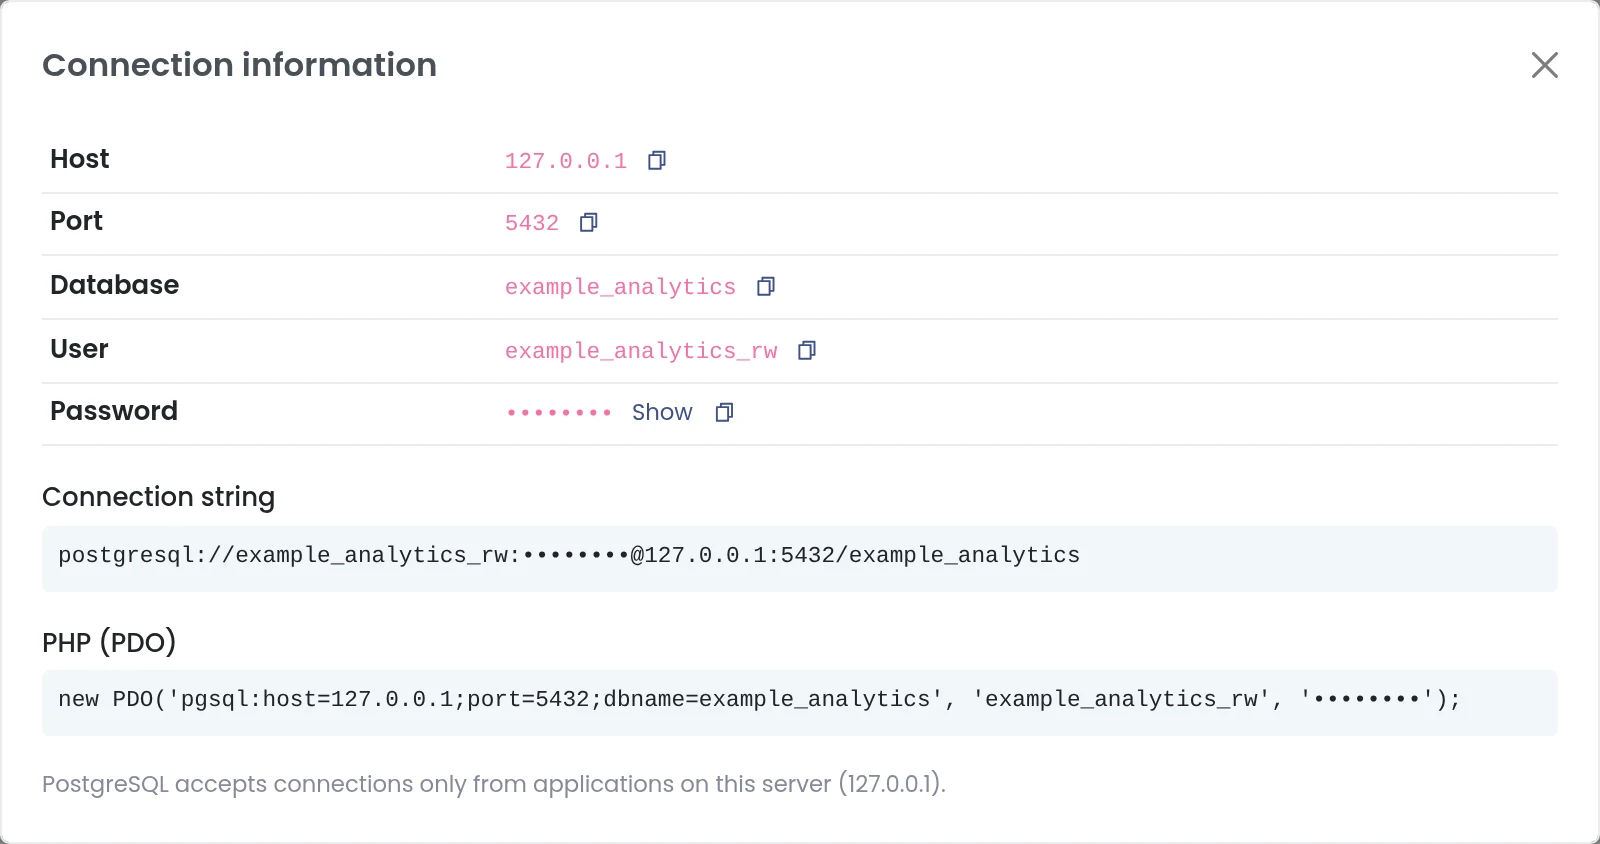Copy the User name example_analytics_rw
Screen dimensions: 1600x844
pos(807,351)
